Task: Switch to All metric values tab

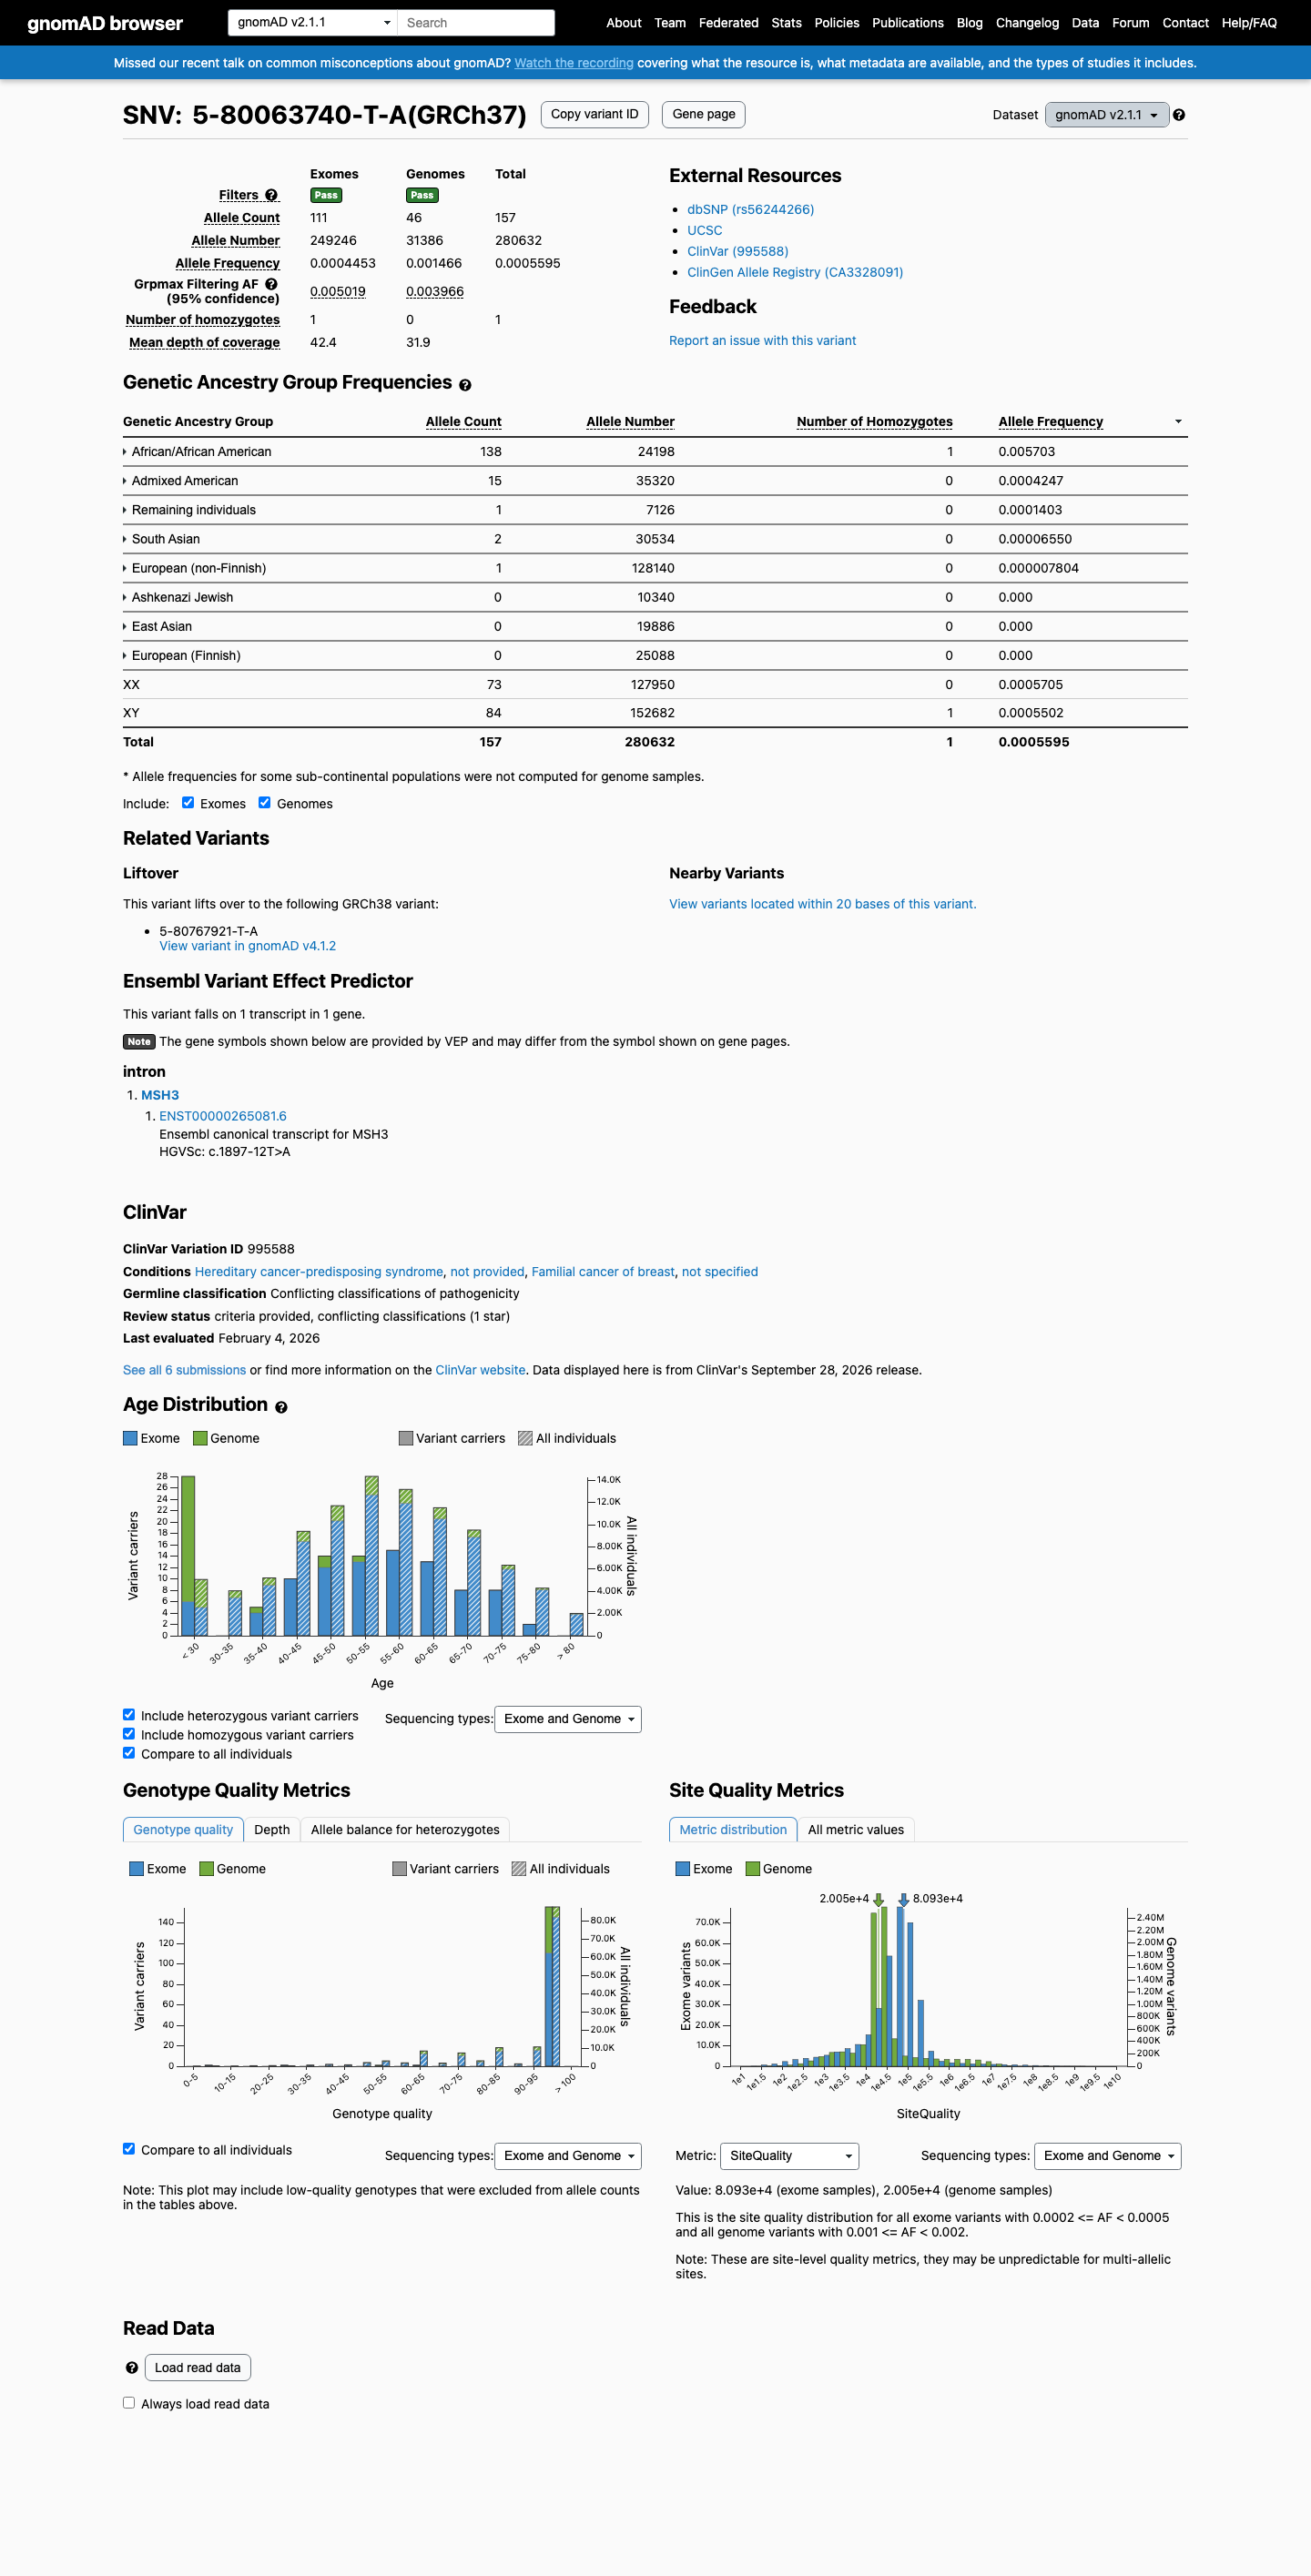Action: [x=856, y=1829]
